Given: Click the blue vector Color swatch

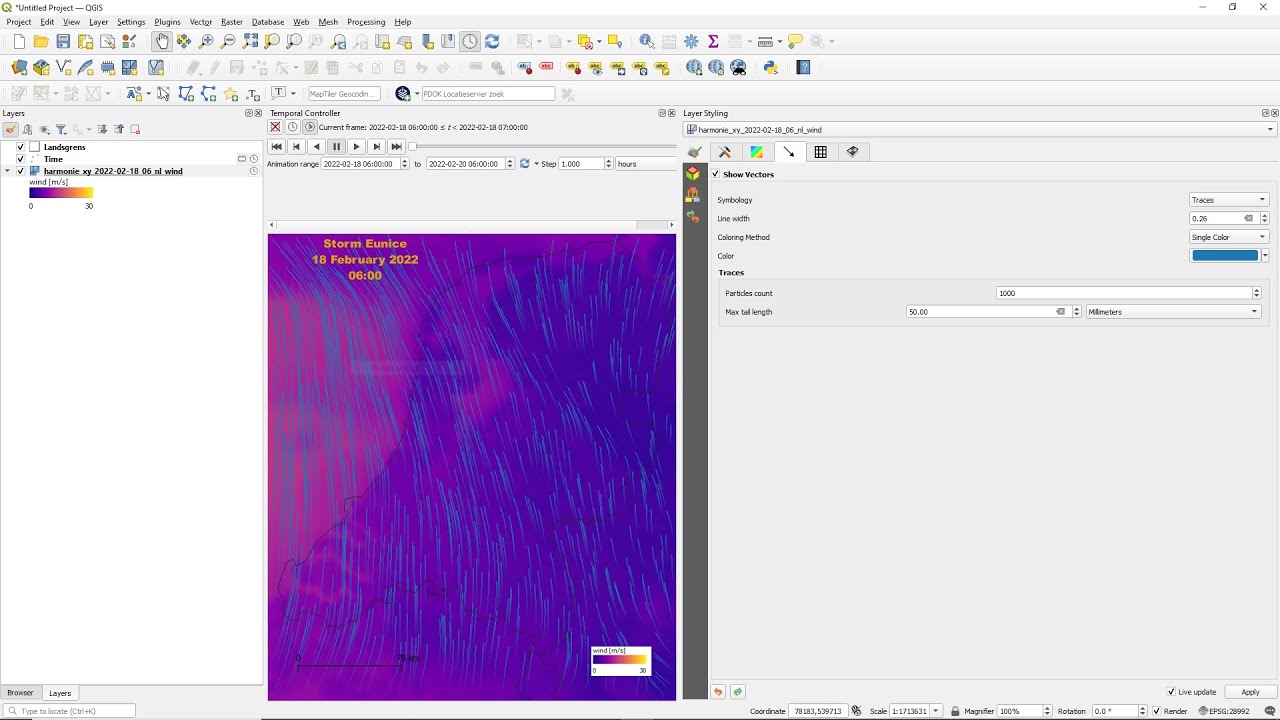Looking at the screenshot, I should [1225, 256].
